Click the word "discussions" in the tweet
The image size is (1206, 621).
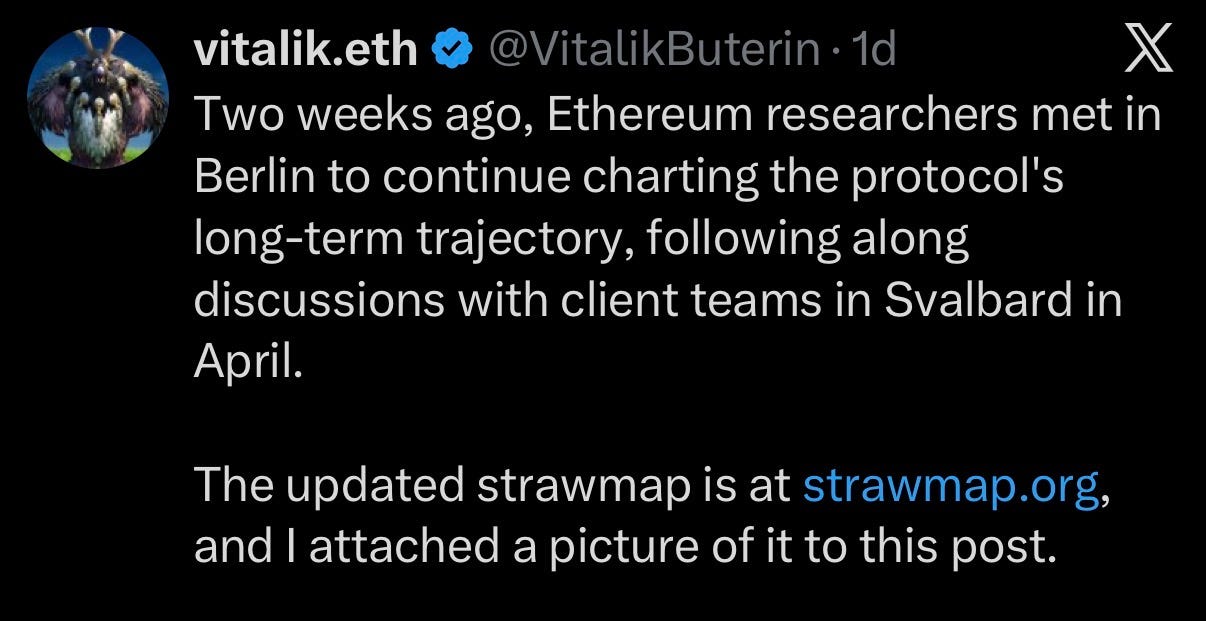(320, 301)
